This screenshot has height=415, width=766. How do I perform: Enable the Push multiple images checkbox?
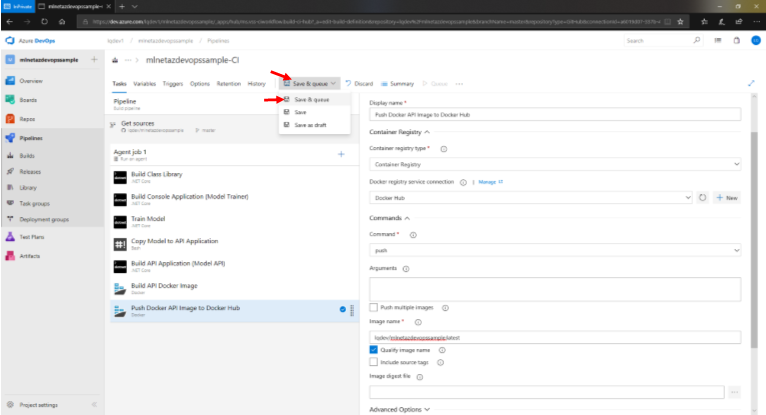click(374, 308)
